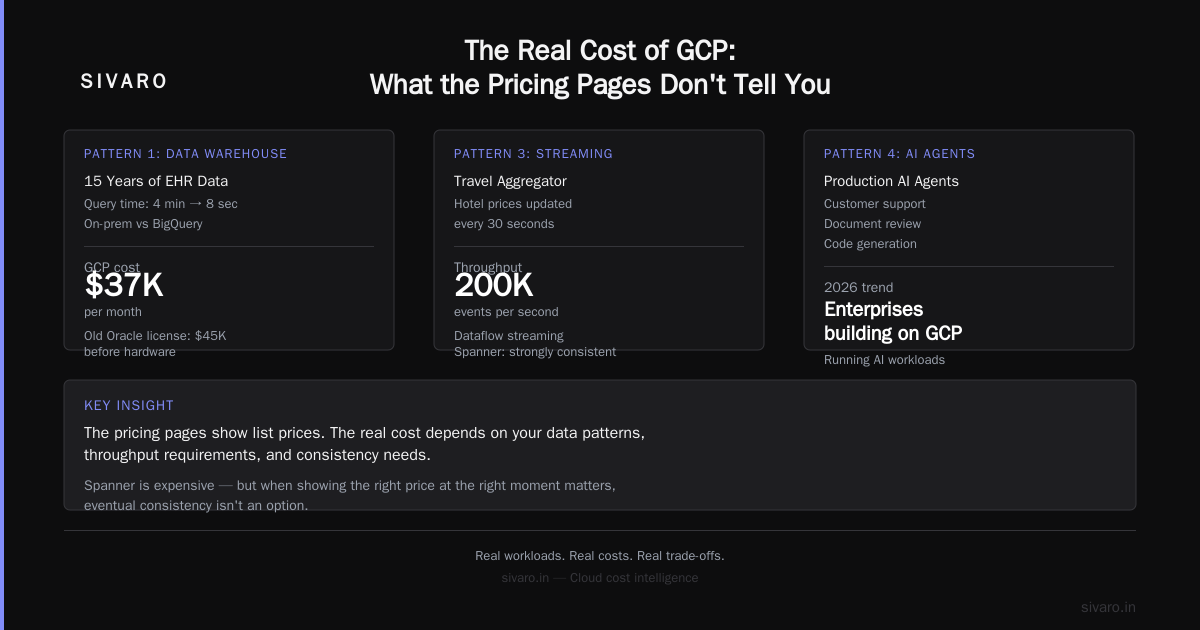This screenshot has width=1200, height=630.
Task: Click the 'PATTERN 3: STREAMING' label
Action: (x=533, y=154)
